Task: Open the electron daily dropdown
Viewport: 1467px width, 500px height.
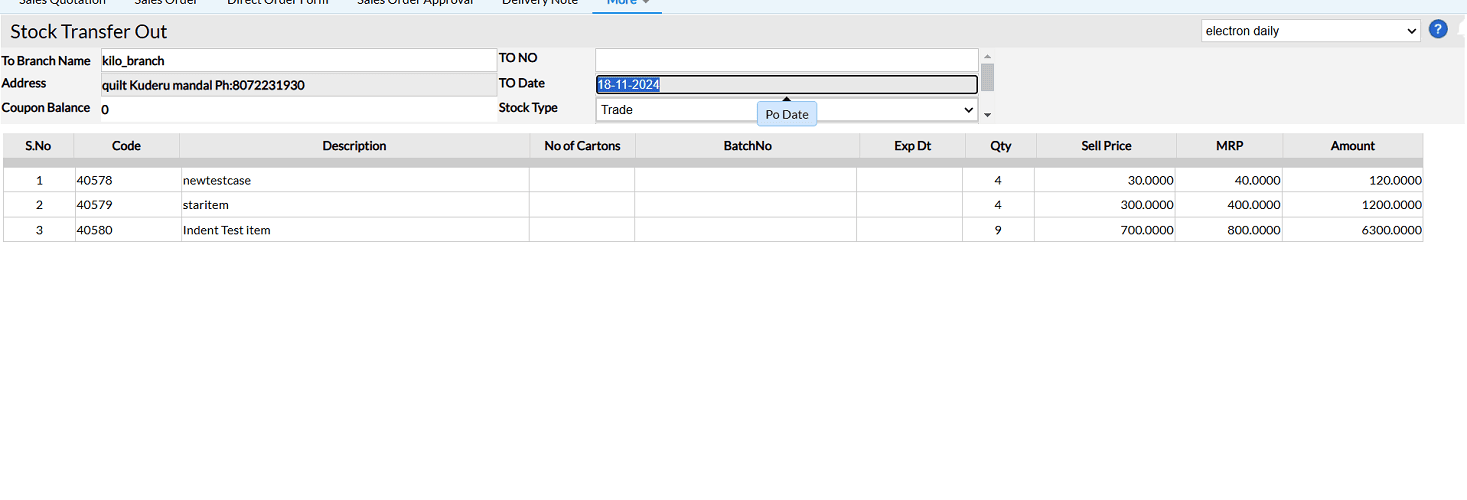Action: click(x=1310, y=31)
